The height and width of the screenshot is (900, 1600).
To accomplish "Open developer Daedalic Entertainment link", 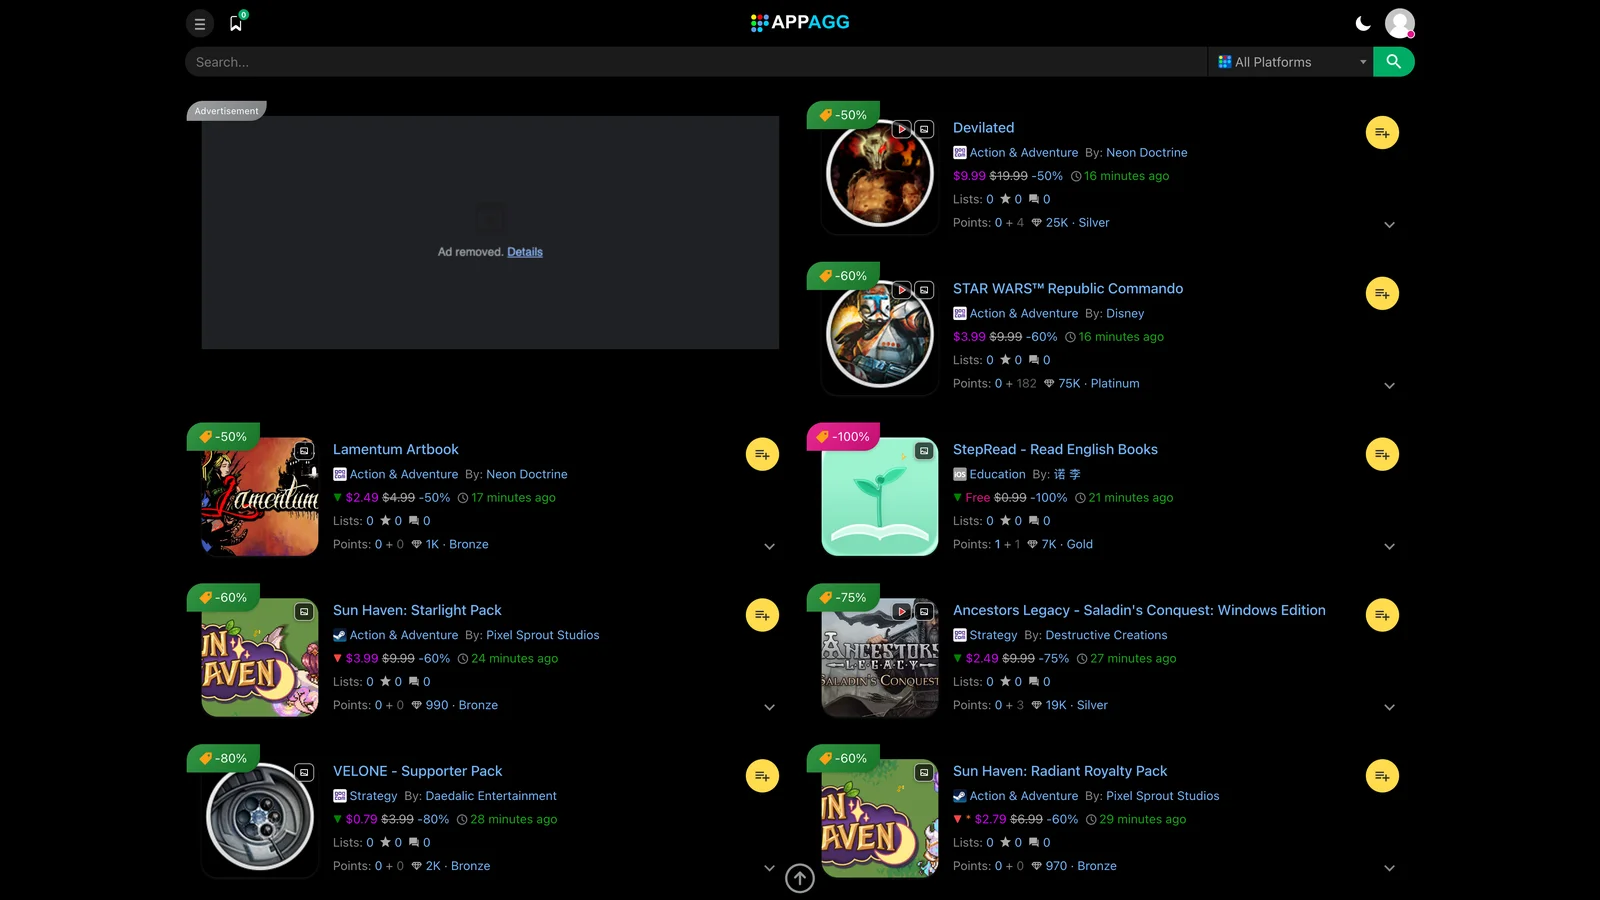I will (x=491, y=797).
